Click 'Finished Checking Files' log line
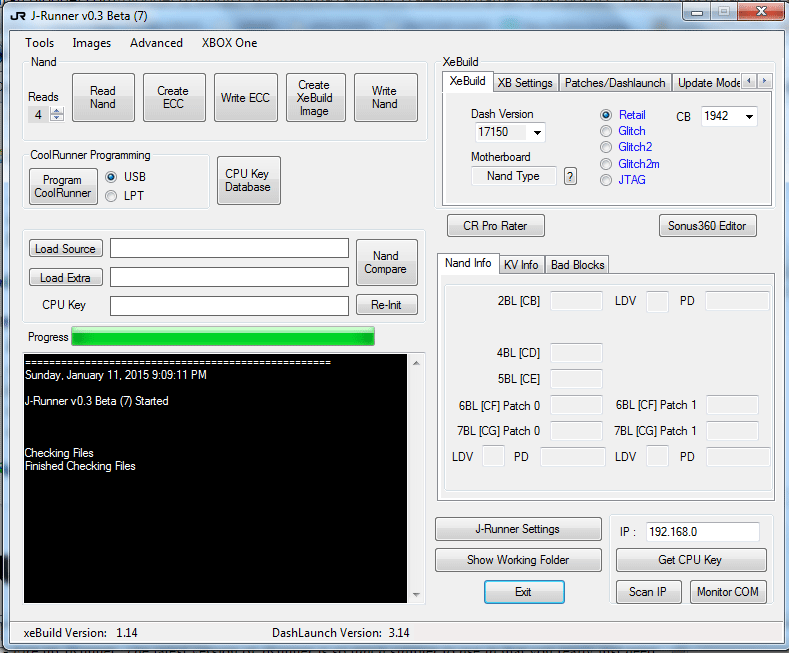Screen dimensions: 789x653 click(81, 466)
